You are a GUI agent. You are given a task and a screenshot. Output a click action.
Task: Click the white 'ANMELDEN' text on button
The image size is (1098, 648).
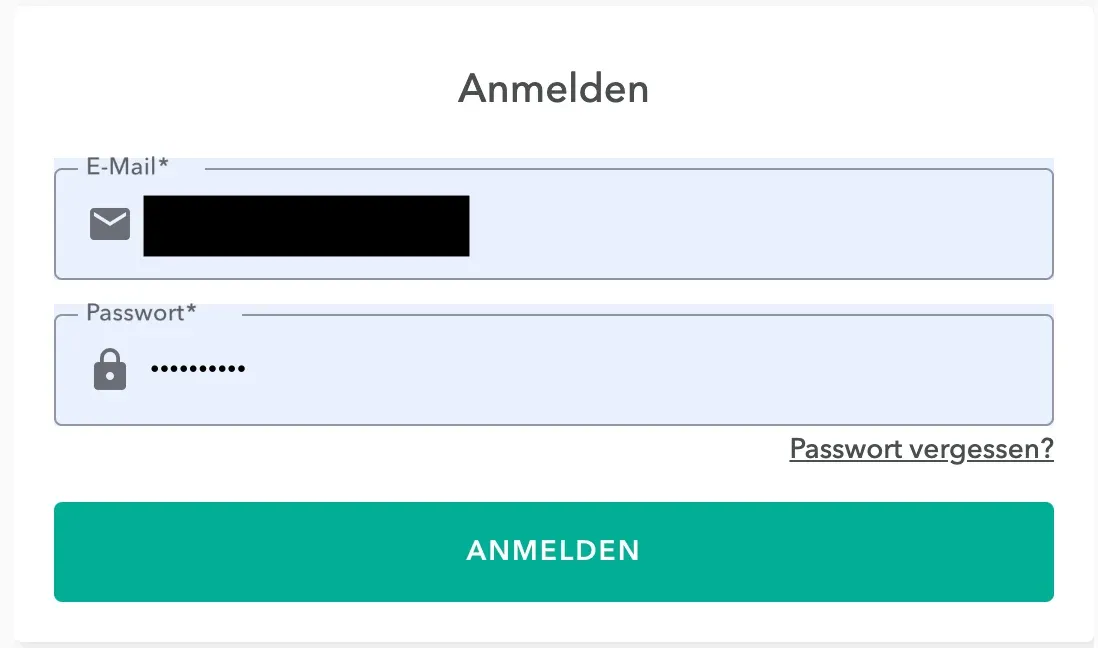click(x=553, y=551)
